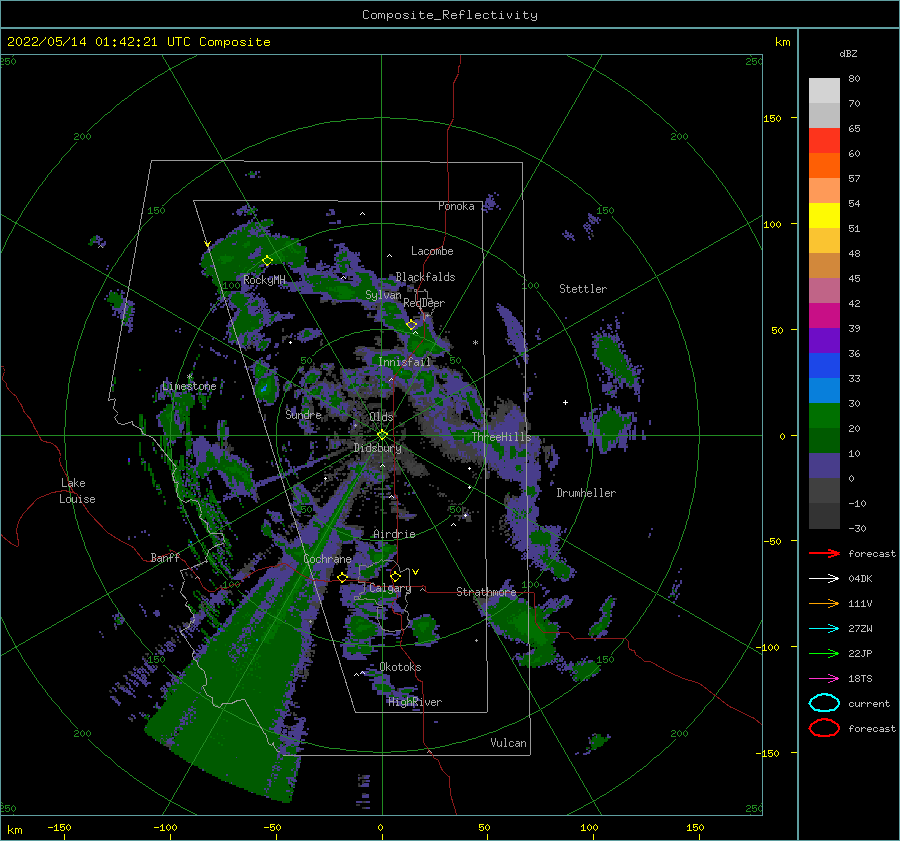The width and height of the screenshot is (900, 841).
Task: Click the Vulcan label
Action: click(508, 743)
